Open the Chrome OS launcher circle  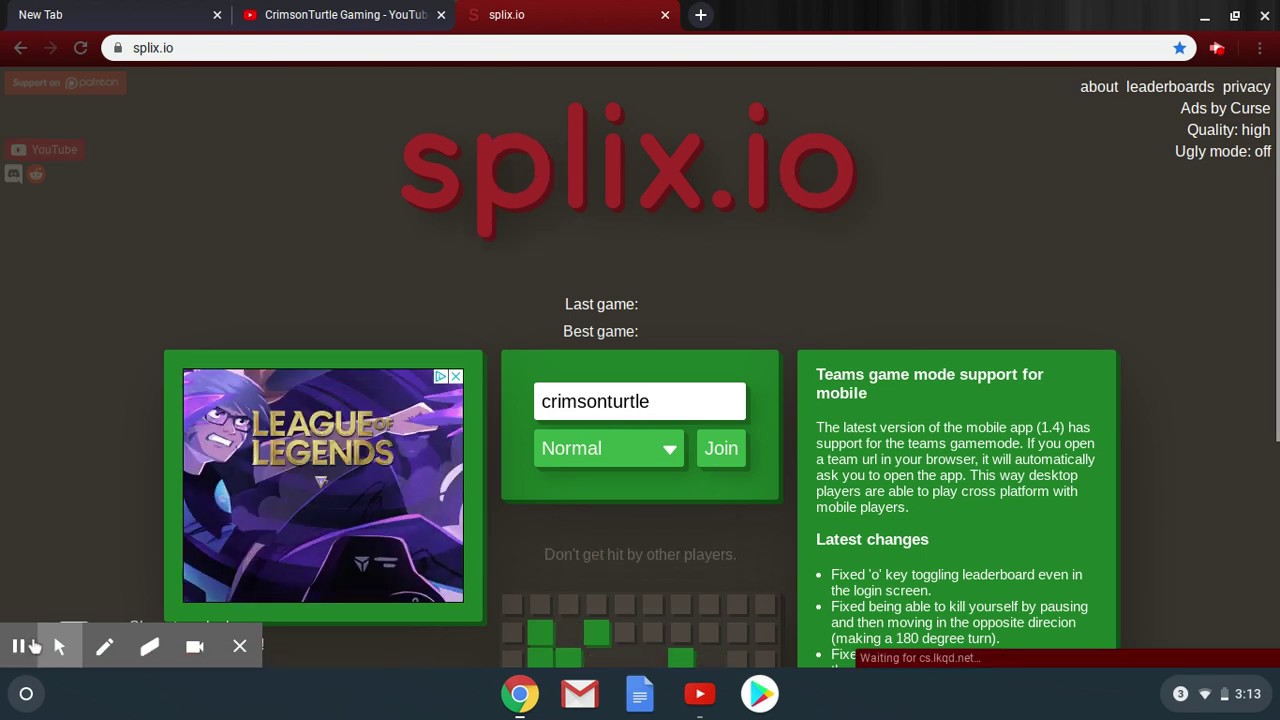pyautogui.click(x=26, y=694)
